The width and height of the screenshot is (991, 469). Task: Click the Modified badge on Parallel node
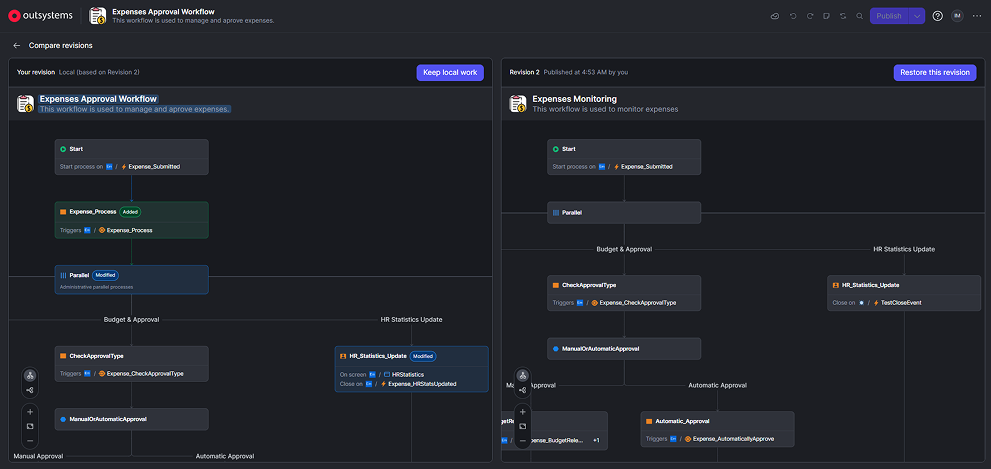105,275
